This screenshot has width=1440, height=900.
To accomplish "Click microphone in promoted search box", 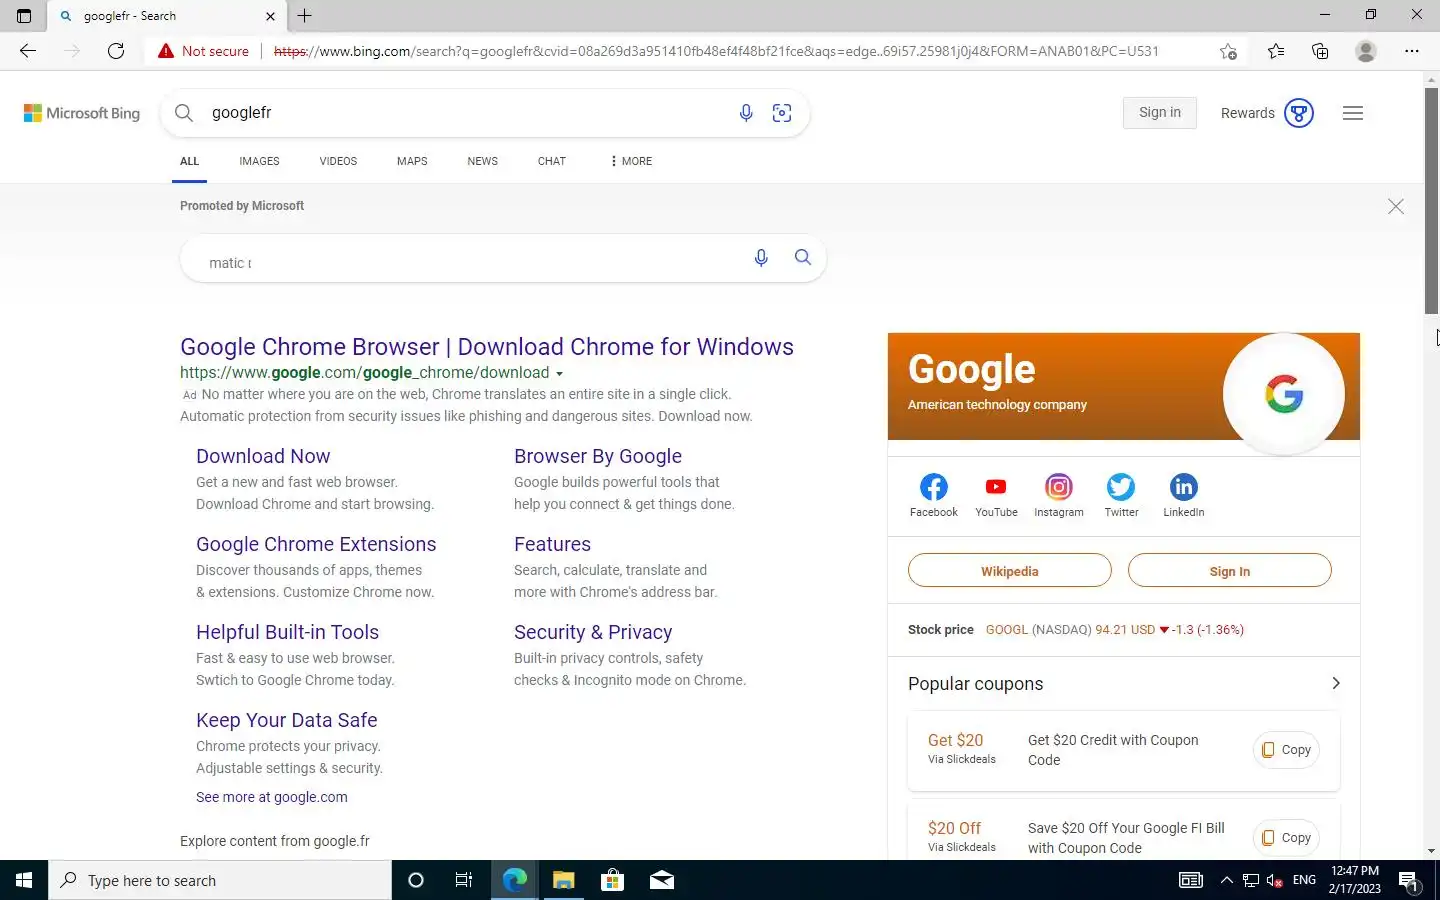I will coord(761,258).
